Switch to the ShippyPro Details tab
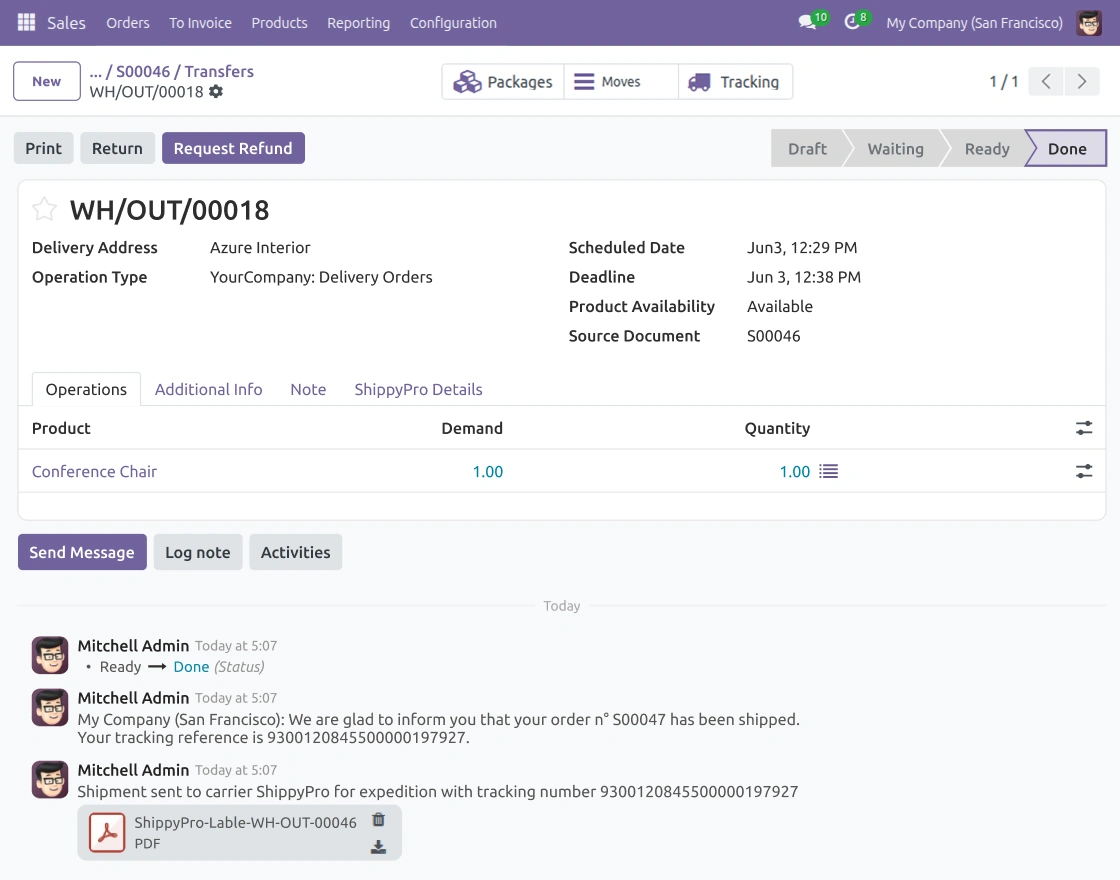The image size is (1120, 880). click(419, 389)
